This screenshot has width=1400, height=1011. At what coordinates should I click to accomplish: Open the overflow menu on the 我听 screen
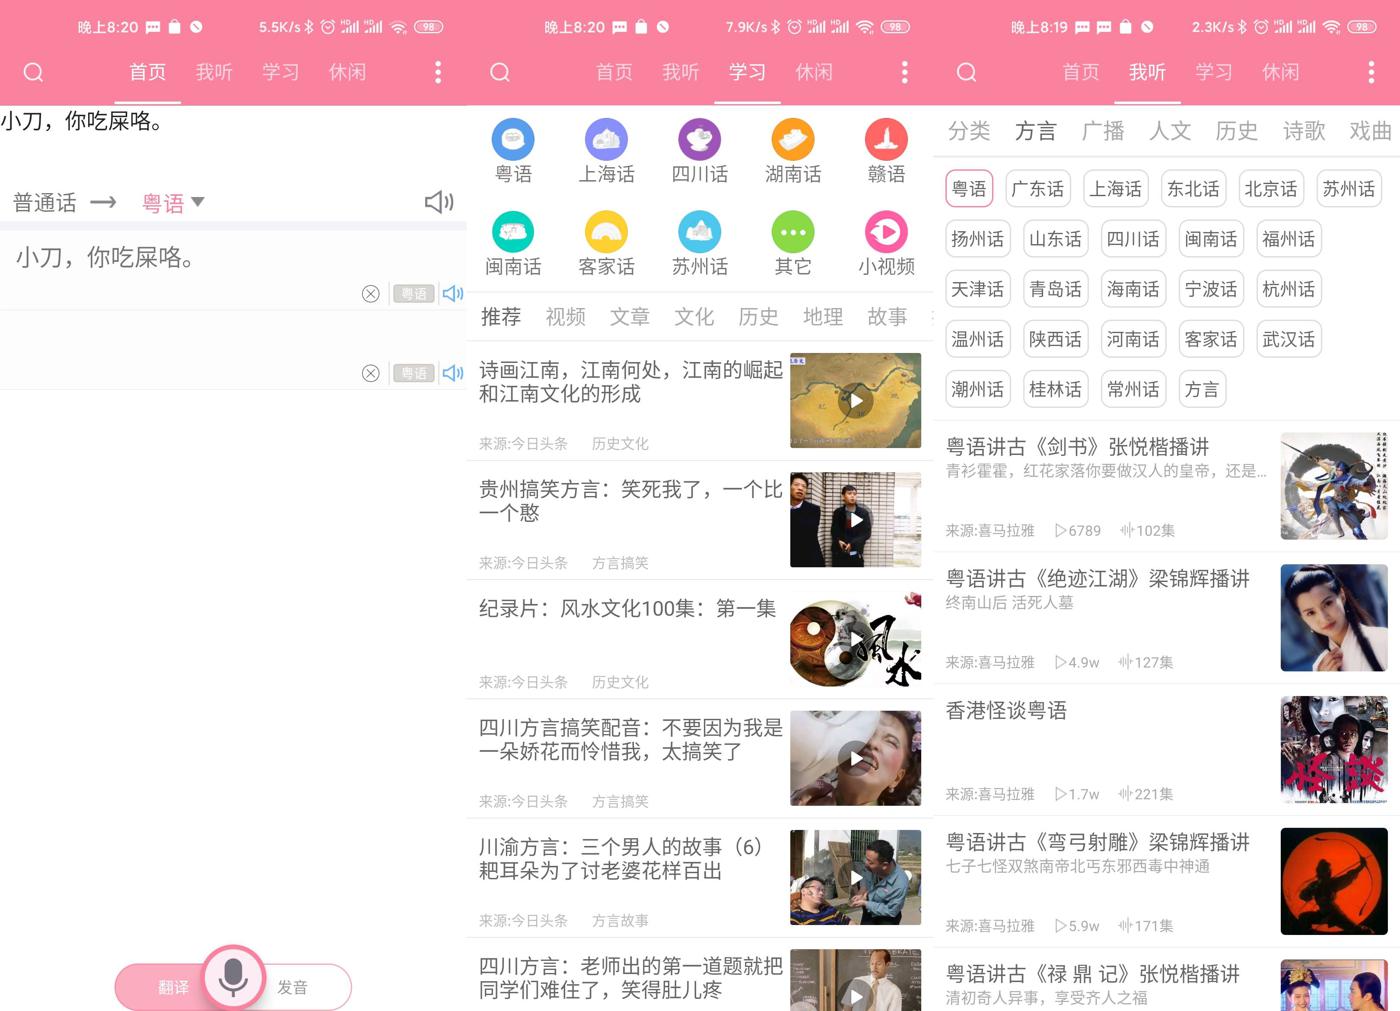[x=1371, y=72]
